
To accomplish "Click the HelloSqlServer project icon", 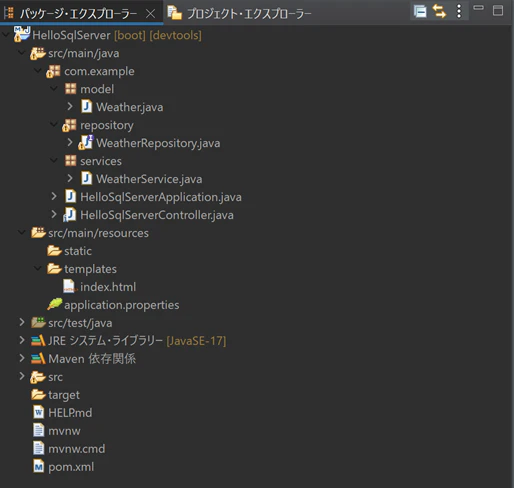I will (22, 35).
